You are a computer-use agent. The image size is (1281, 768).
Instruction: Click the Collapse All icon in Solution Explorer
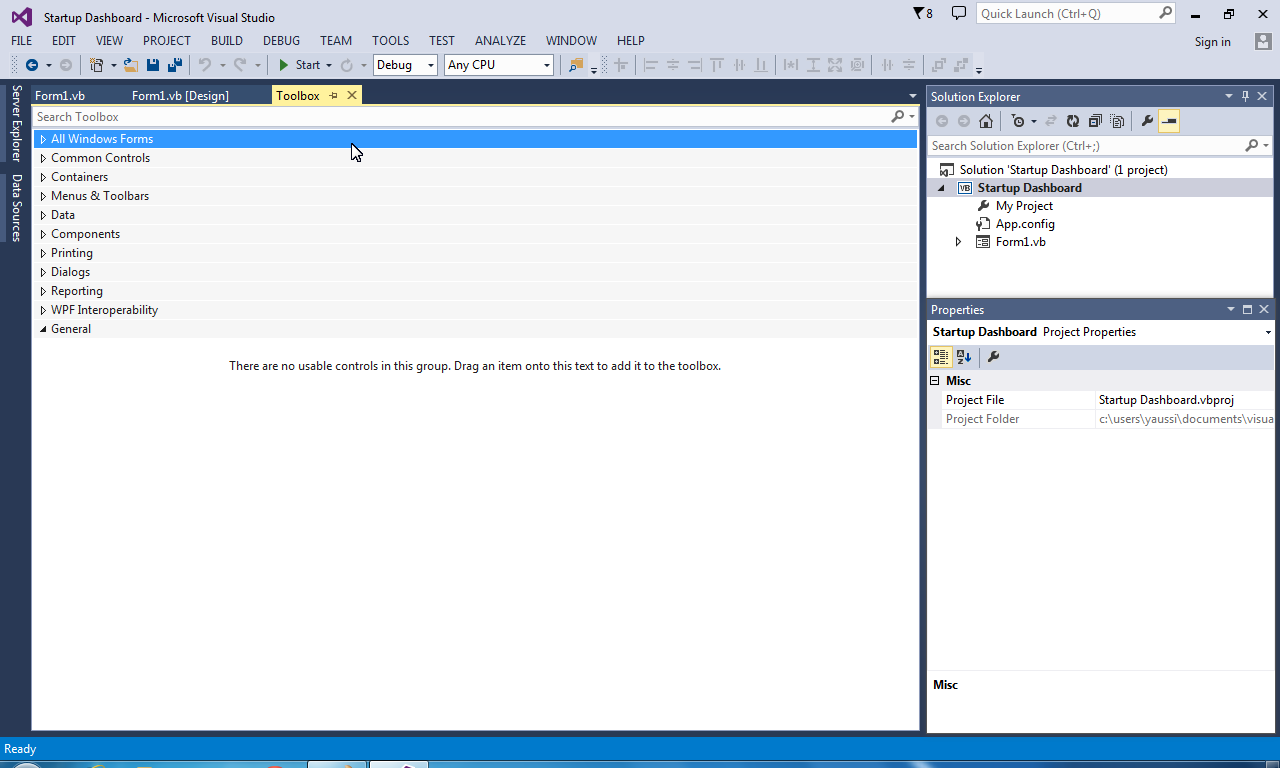pyautogui.click(x=1095, y=121)
